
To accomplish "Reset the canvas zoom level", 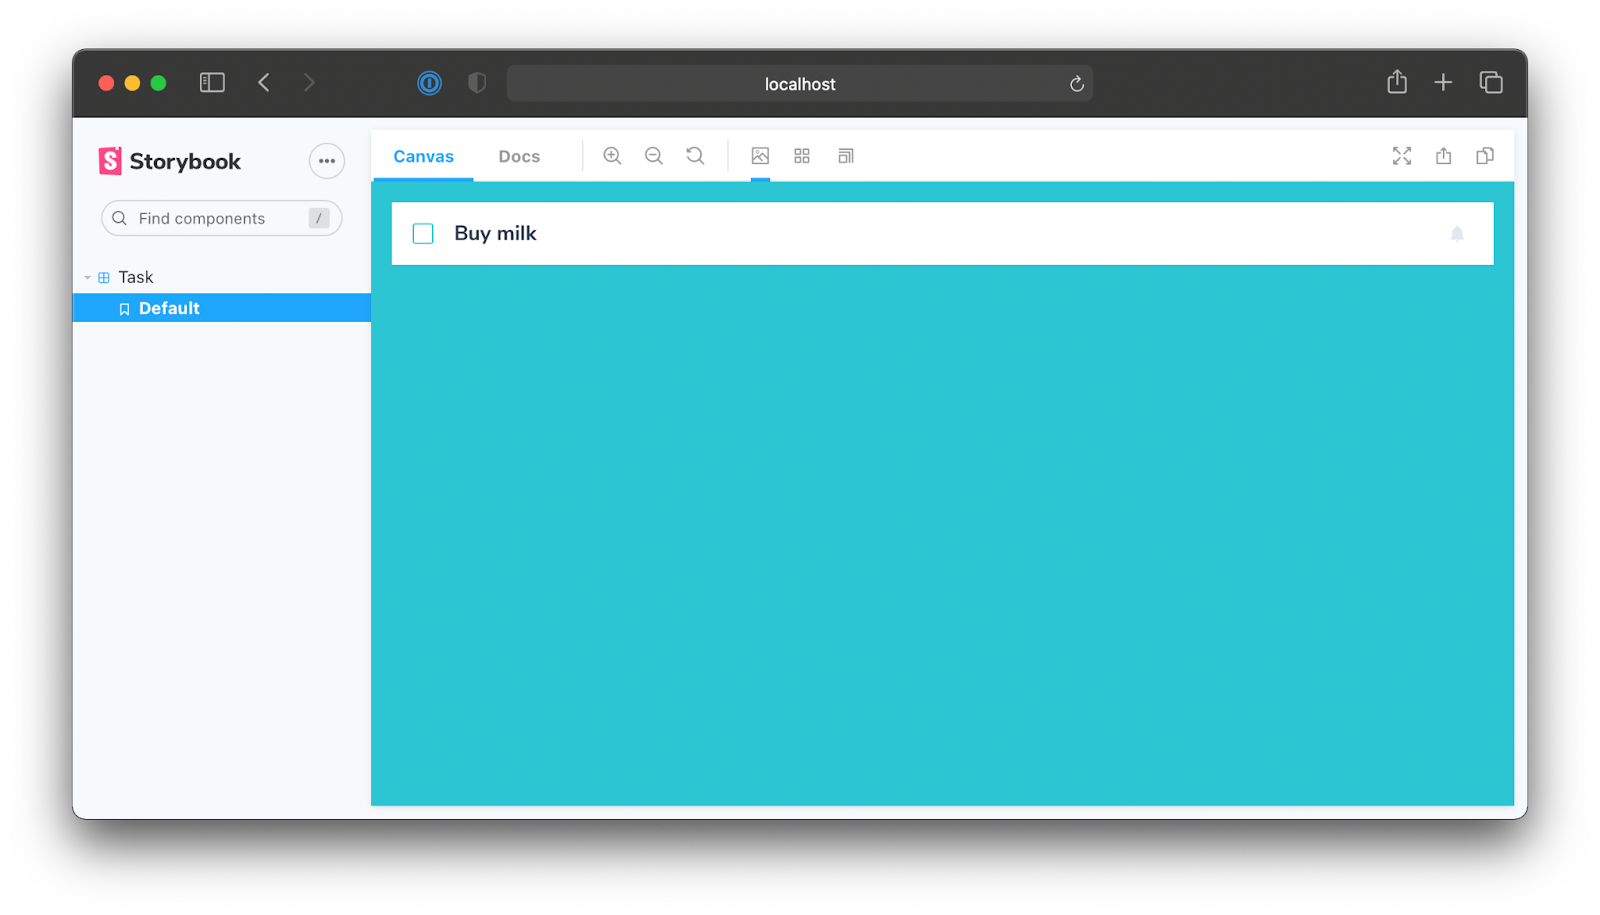I will tap(695, 156).
